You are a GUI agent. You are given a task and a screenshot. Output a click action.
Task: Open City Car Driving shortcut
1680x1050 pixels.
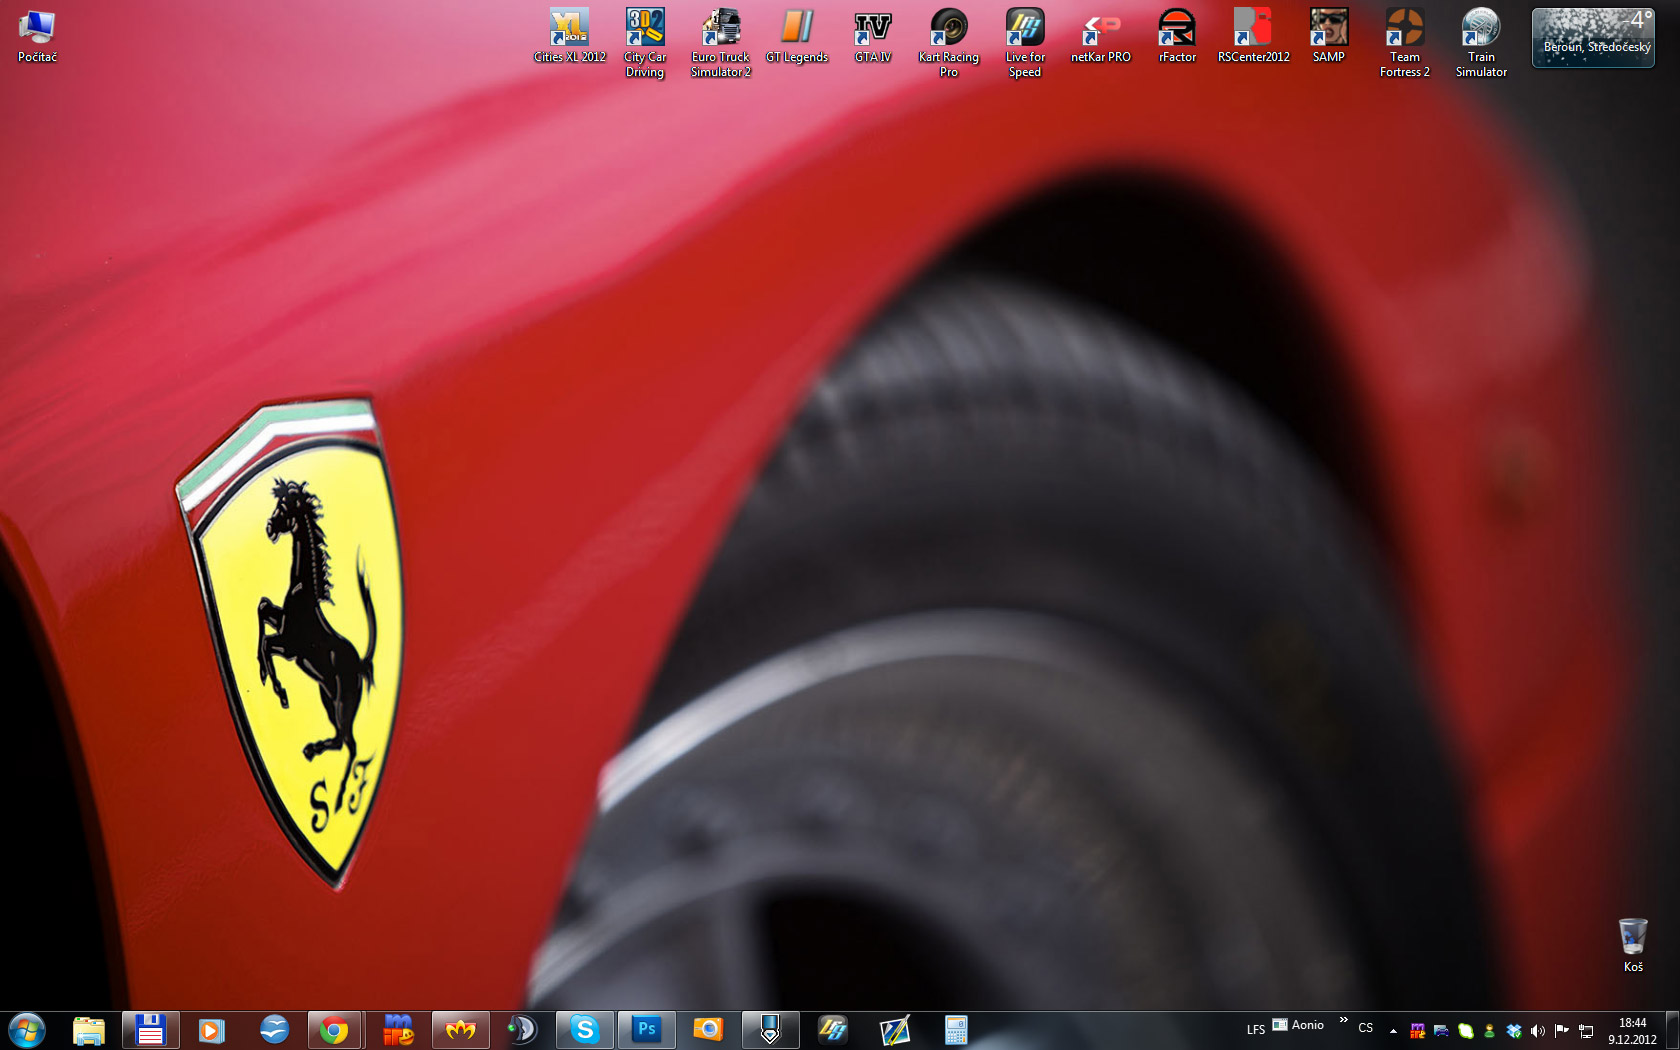pos(645,43)
